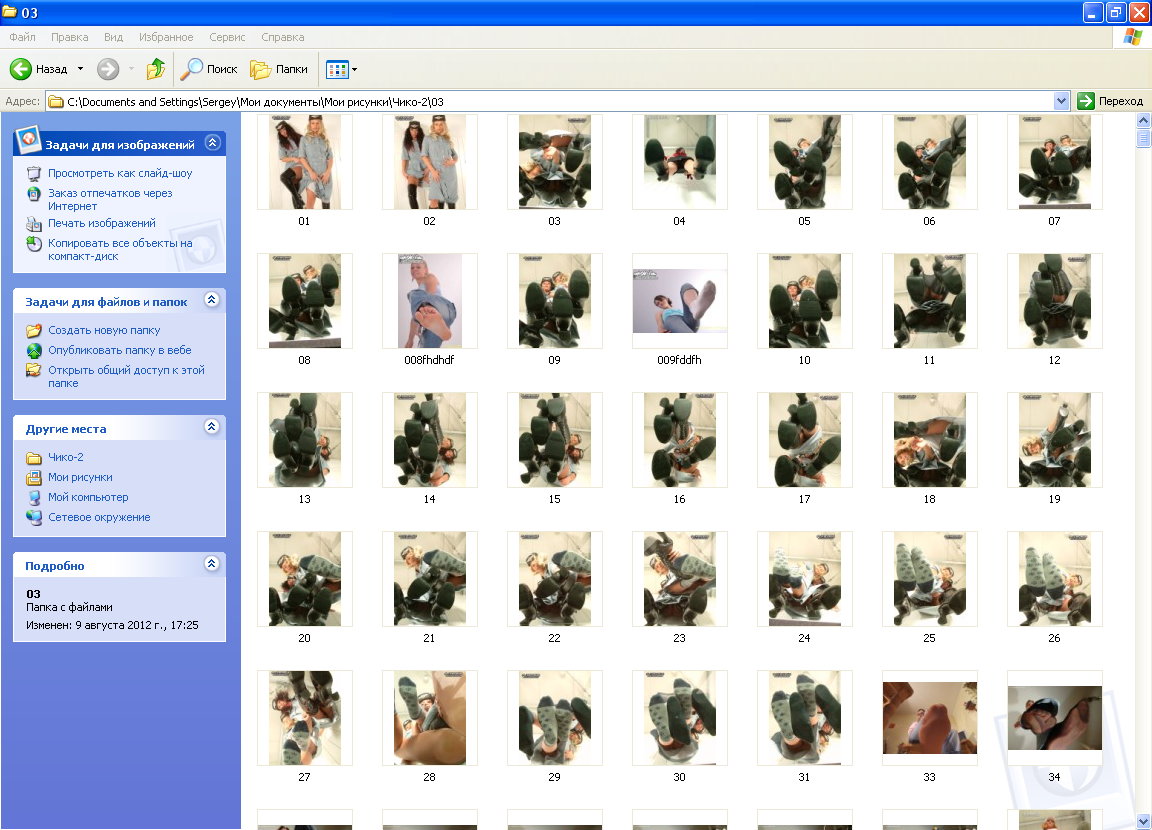
Task: Open the Избранное menu
Action: 166,37
